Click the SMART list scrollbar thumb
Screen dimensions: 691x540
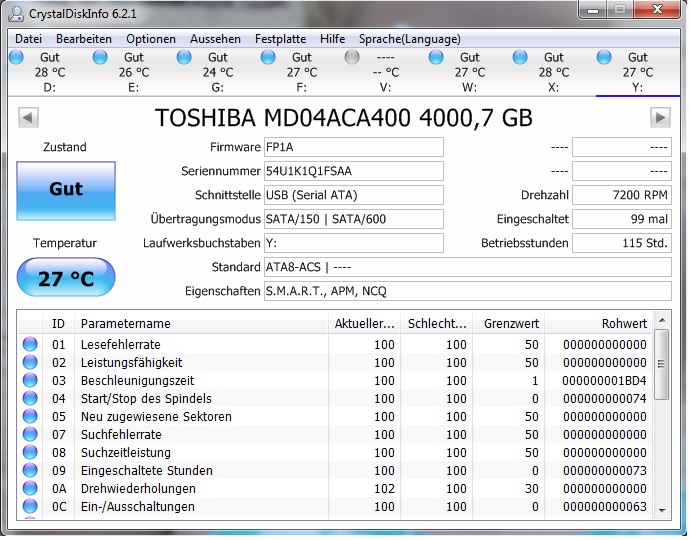tap(661, 365)
